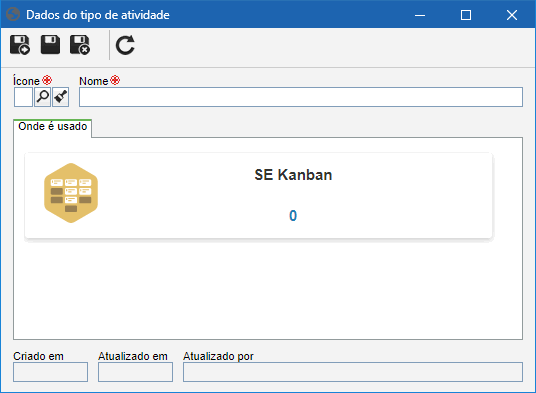Click the plain Save disk icon

50,45
